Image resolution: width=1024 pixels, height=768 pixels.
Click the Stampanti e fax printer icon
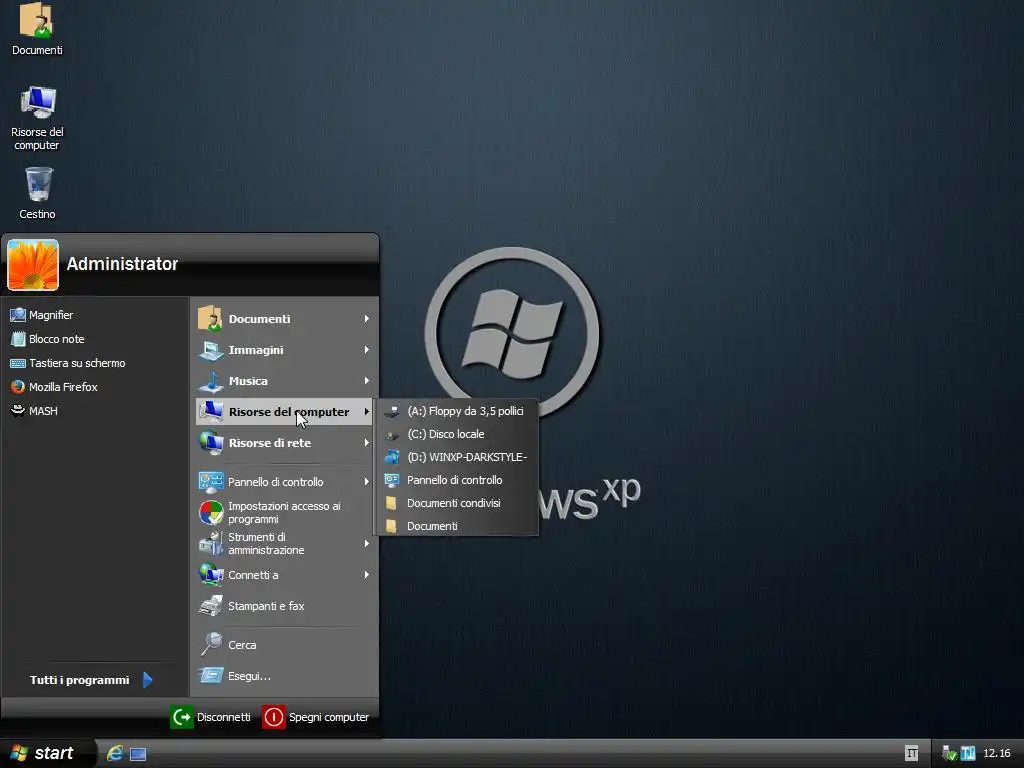pyautogui.click(x=211, y=606)
